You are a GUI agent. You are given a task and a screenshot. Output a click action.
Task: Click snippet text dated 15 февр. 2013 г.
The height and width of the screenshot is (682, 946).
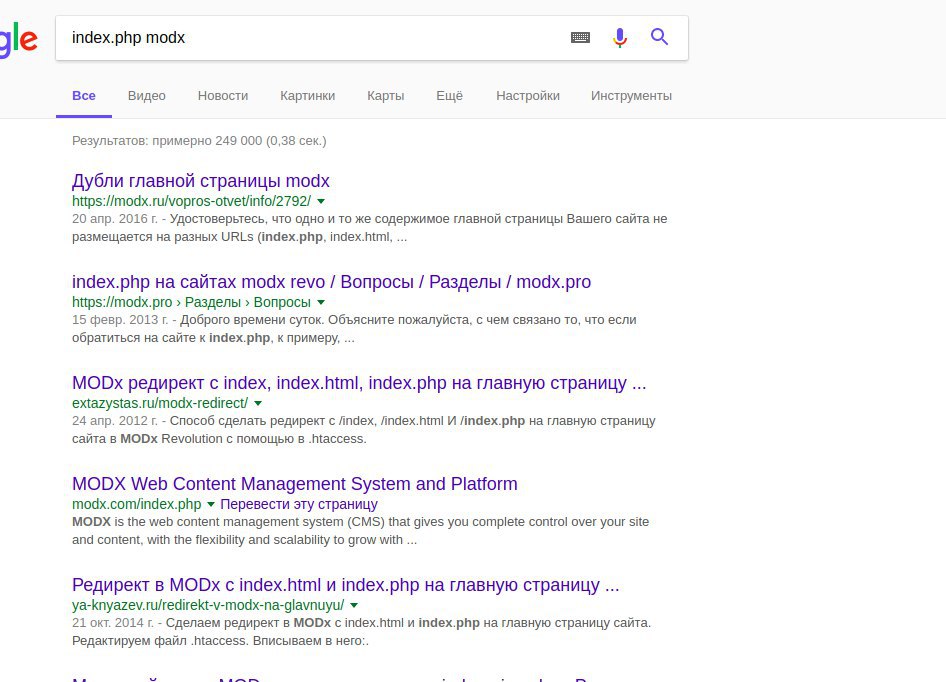click(x=354, y=328)
